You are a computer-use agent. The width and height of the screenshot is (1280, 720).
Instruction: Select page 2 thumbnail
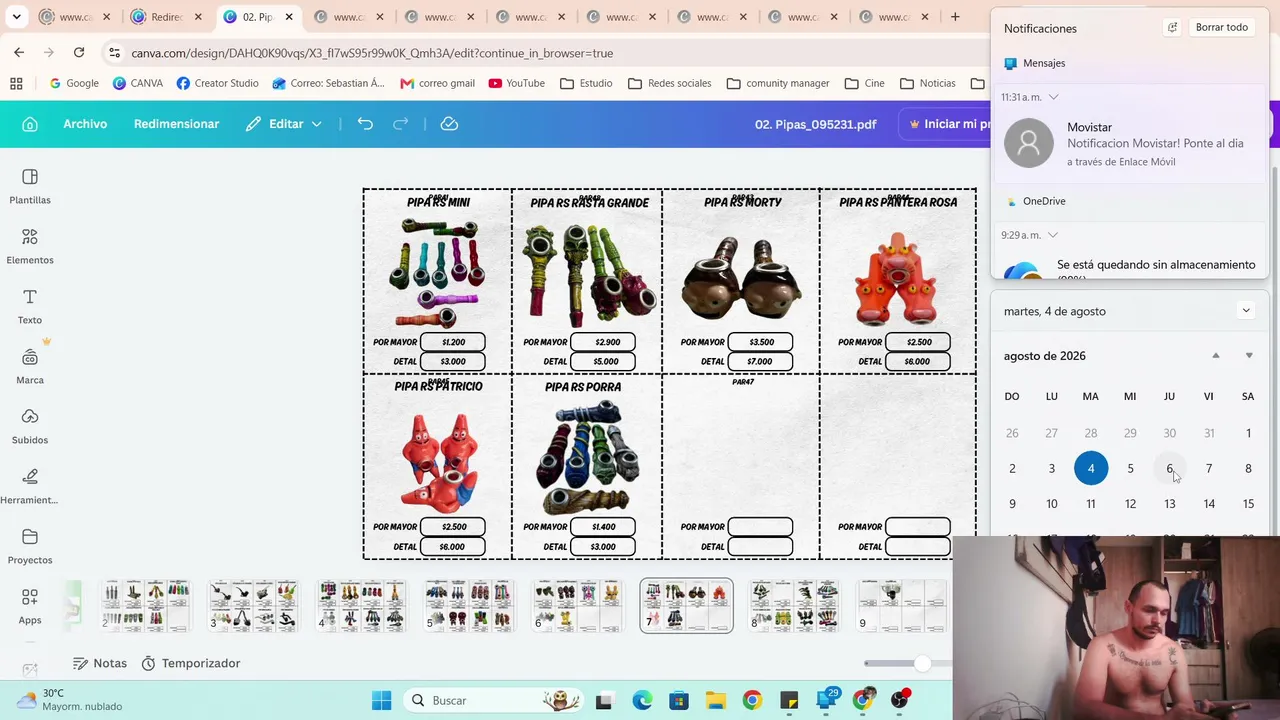click(x=146, y=606)
